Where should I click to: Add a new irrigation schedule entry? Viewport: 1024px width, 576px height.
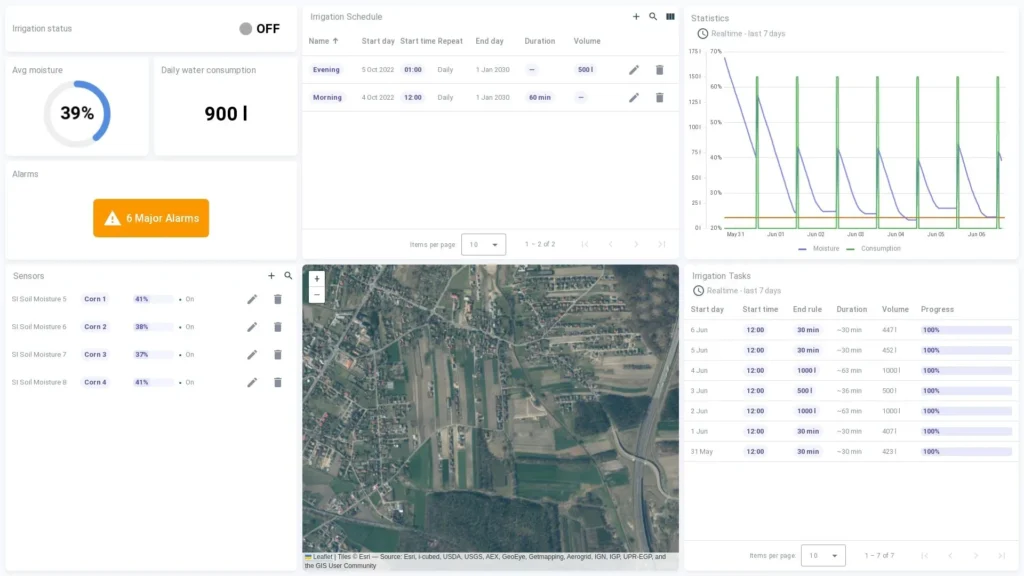(x=636, y=17)
